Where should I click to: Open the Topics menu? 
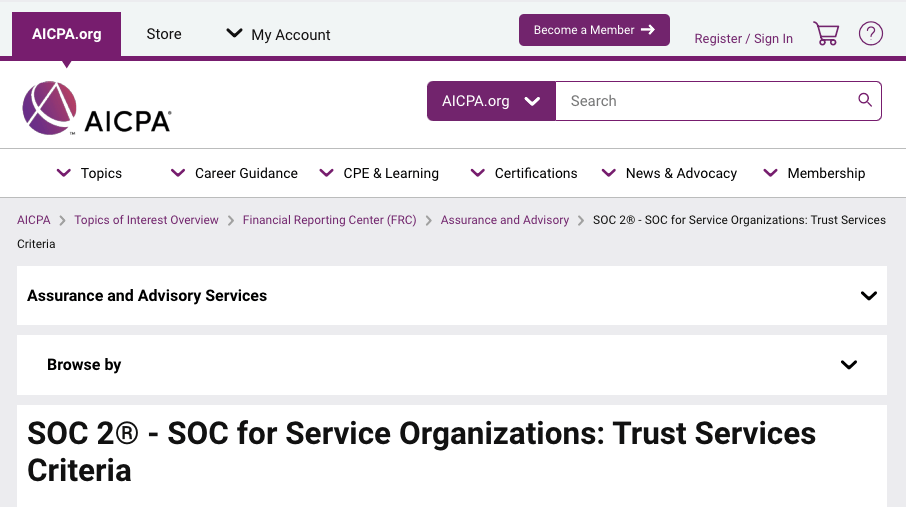point(90,173)
